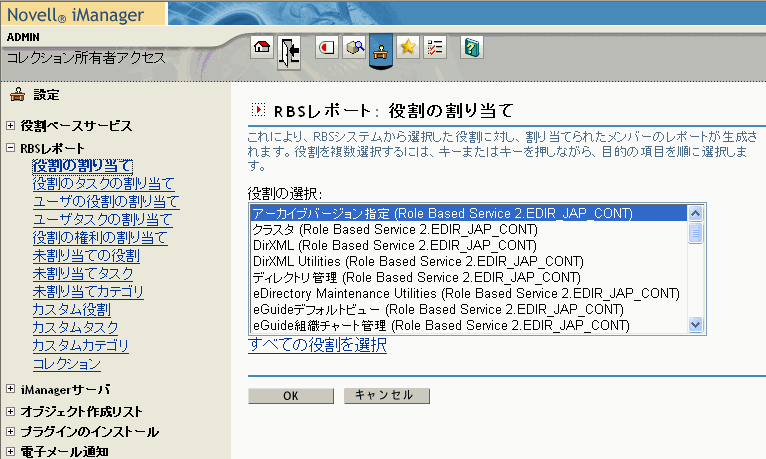Viewport: 766px width, 459px height.
Task: Select eGuide組織チャート管理 role in list
Action: point(468,325)
